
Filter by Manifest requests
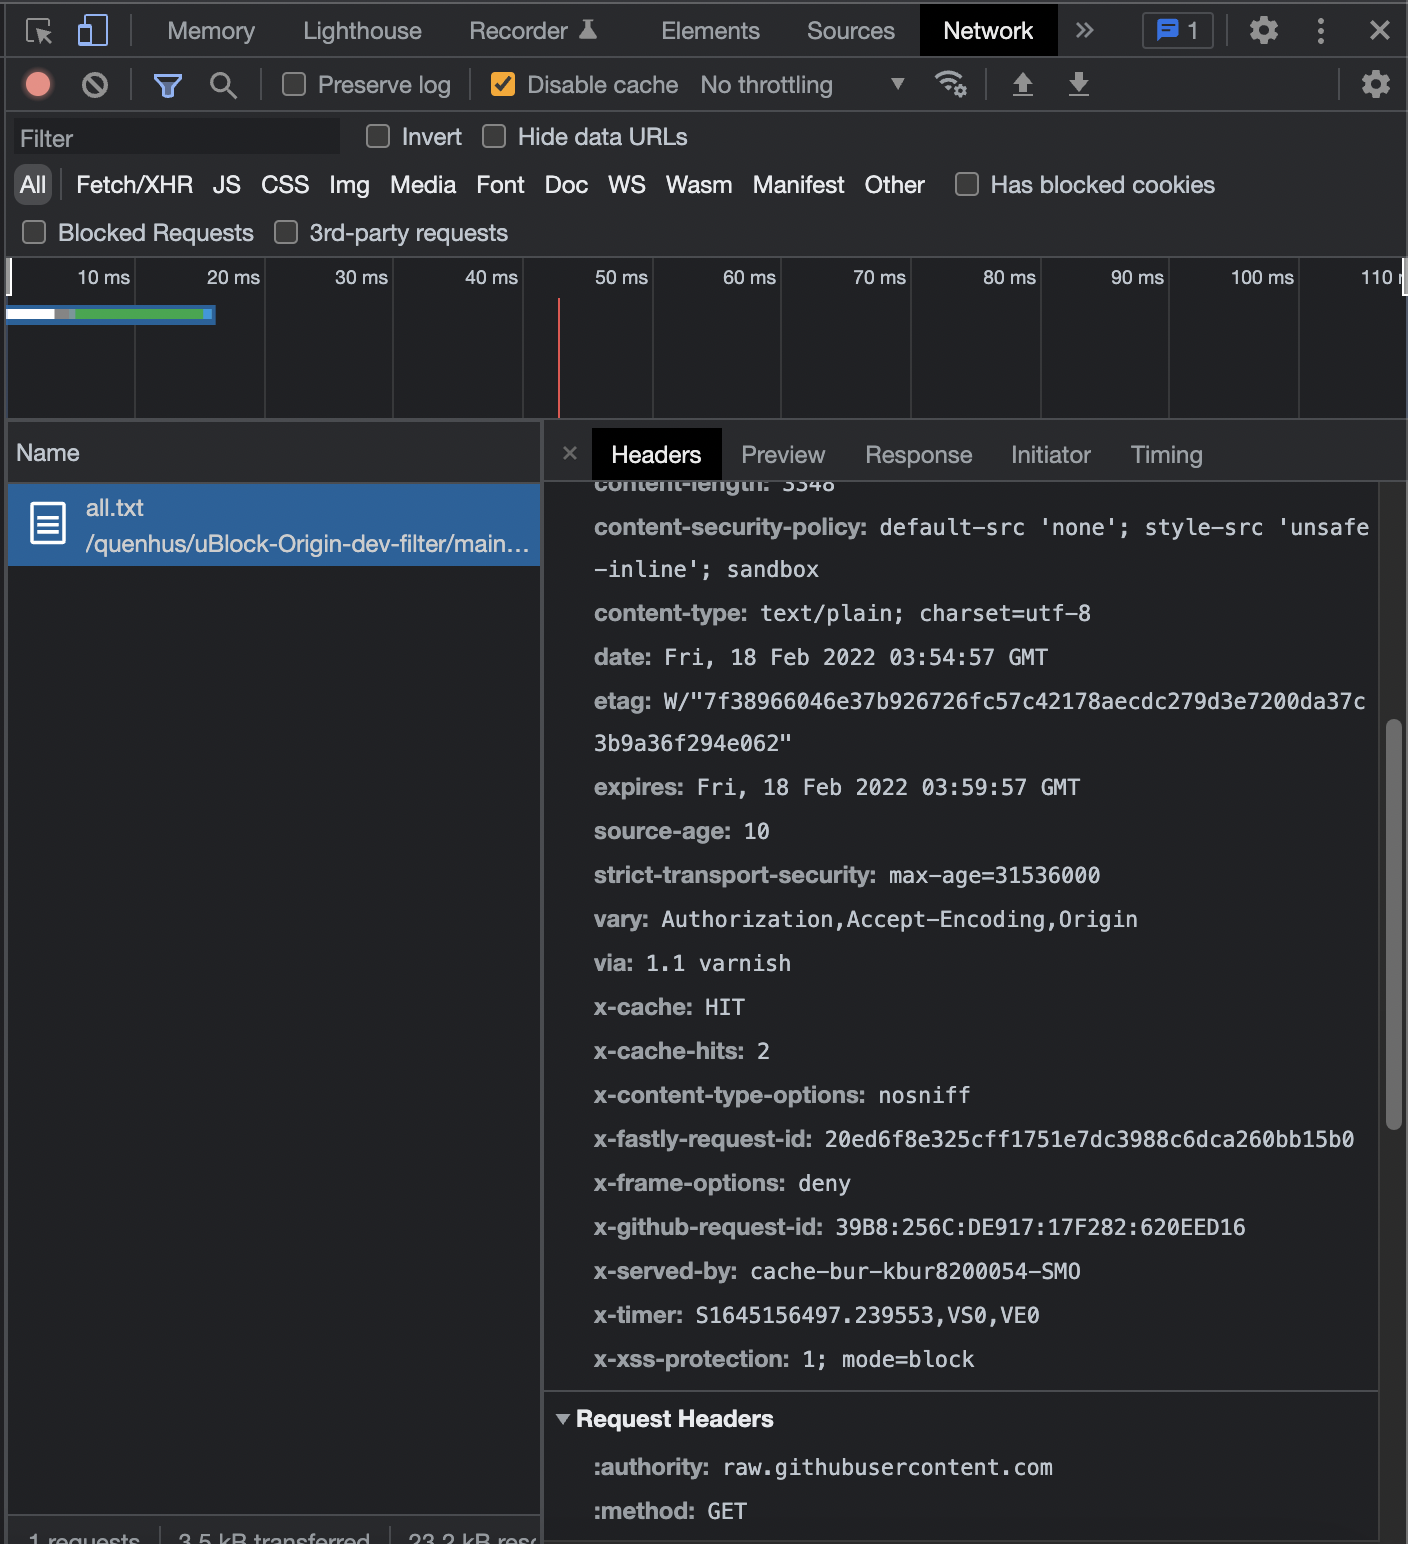click(798, 185)
